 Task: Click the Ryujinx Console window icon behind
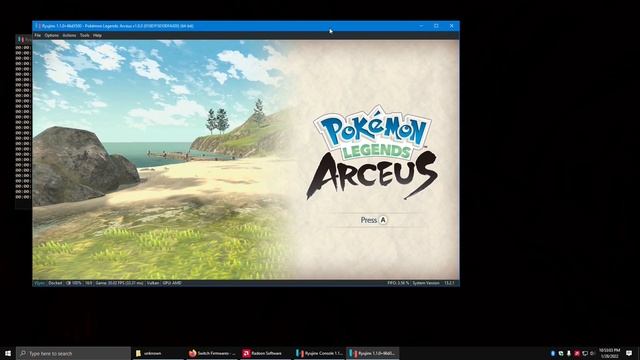coord(21,39)
